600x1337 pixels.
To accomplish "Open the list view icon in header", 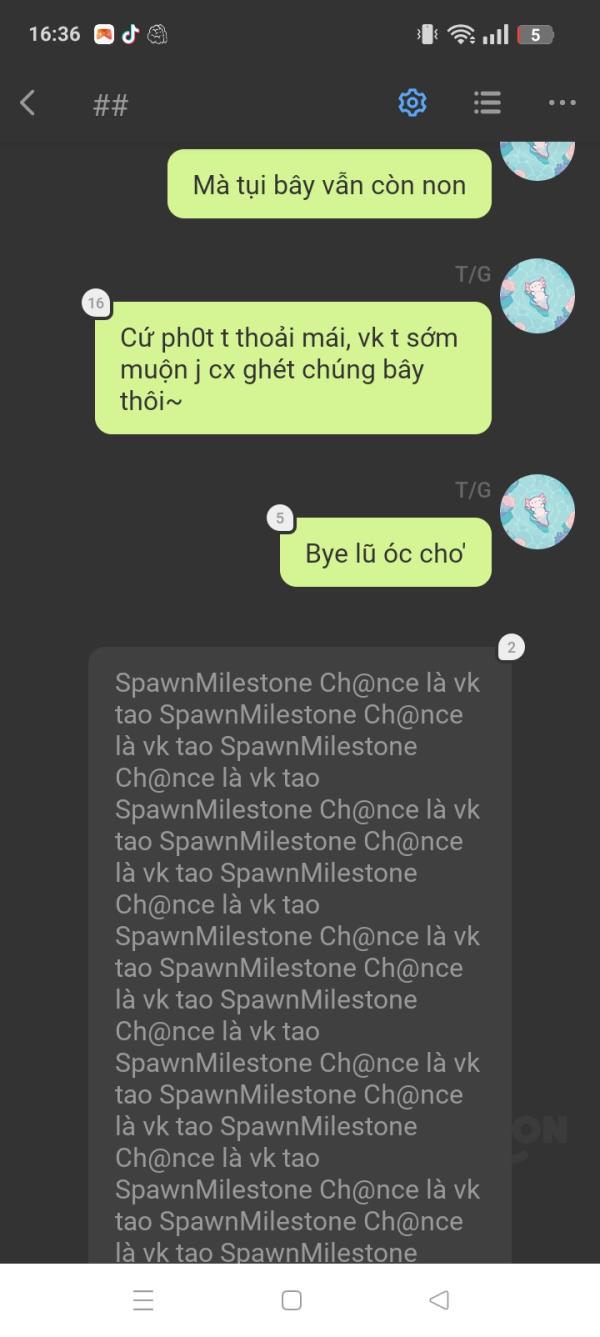I will click(x=487, y=102).
